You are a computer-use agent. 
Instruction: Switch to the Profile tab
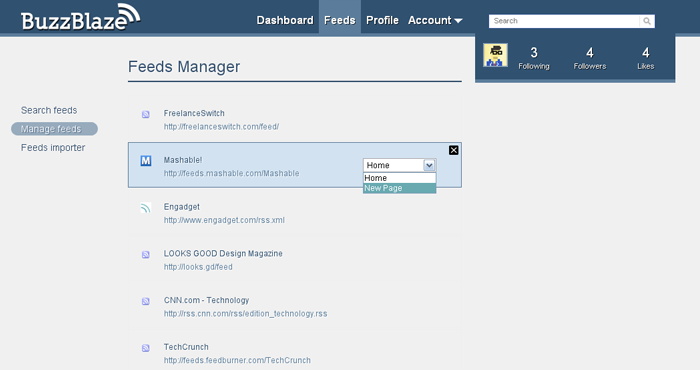(382, 20)
